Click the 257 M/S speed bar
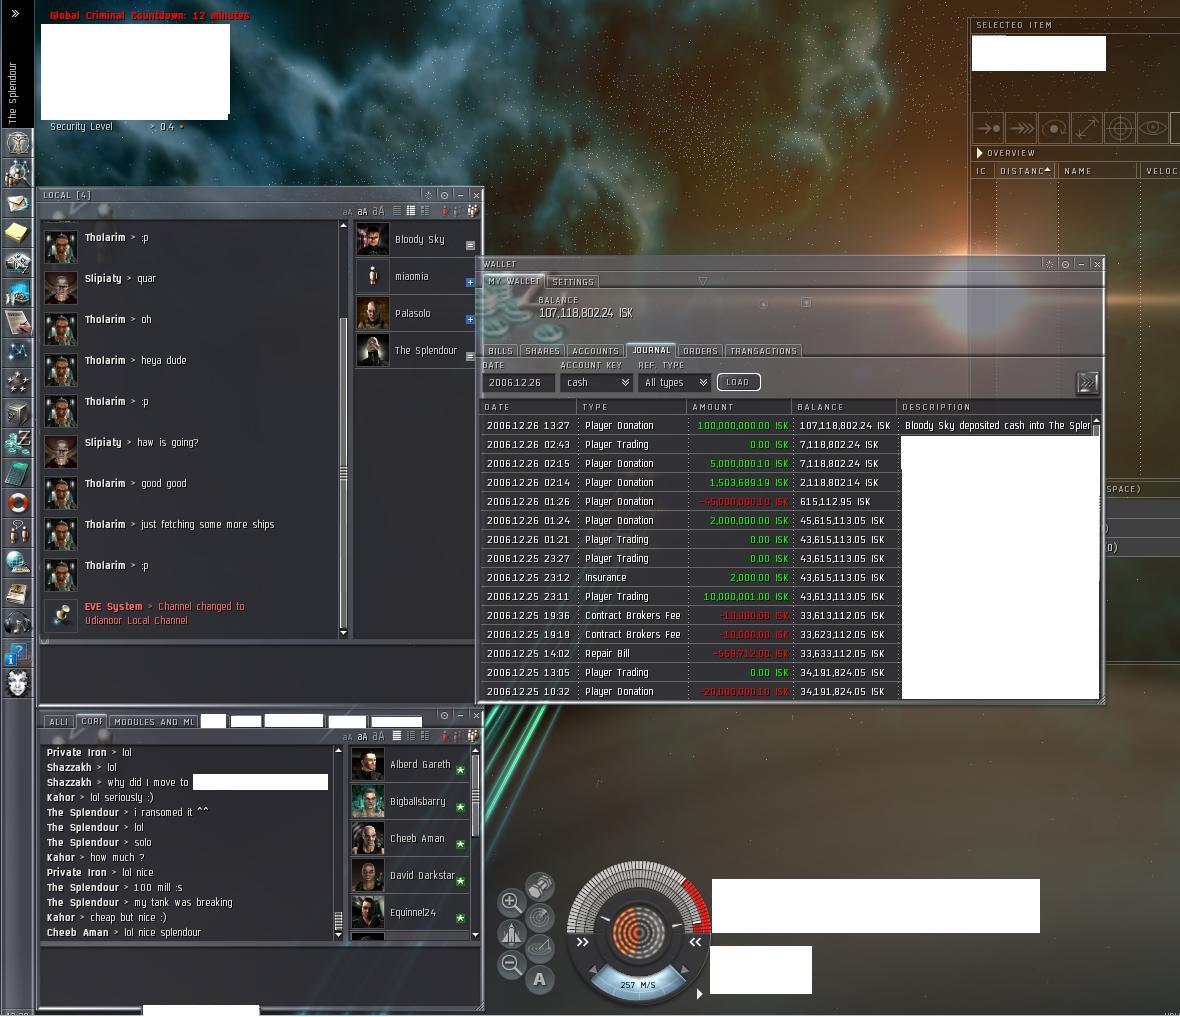 tap(637, 985)
